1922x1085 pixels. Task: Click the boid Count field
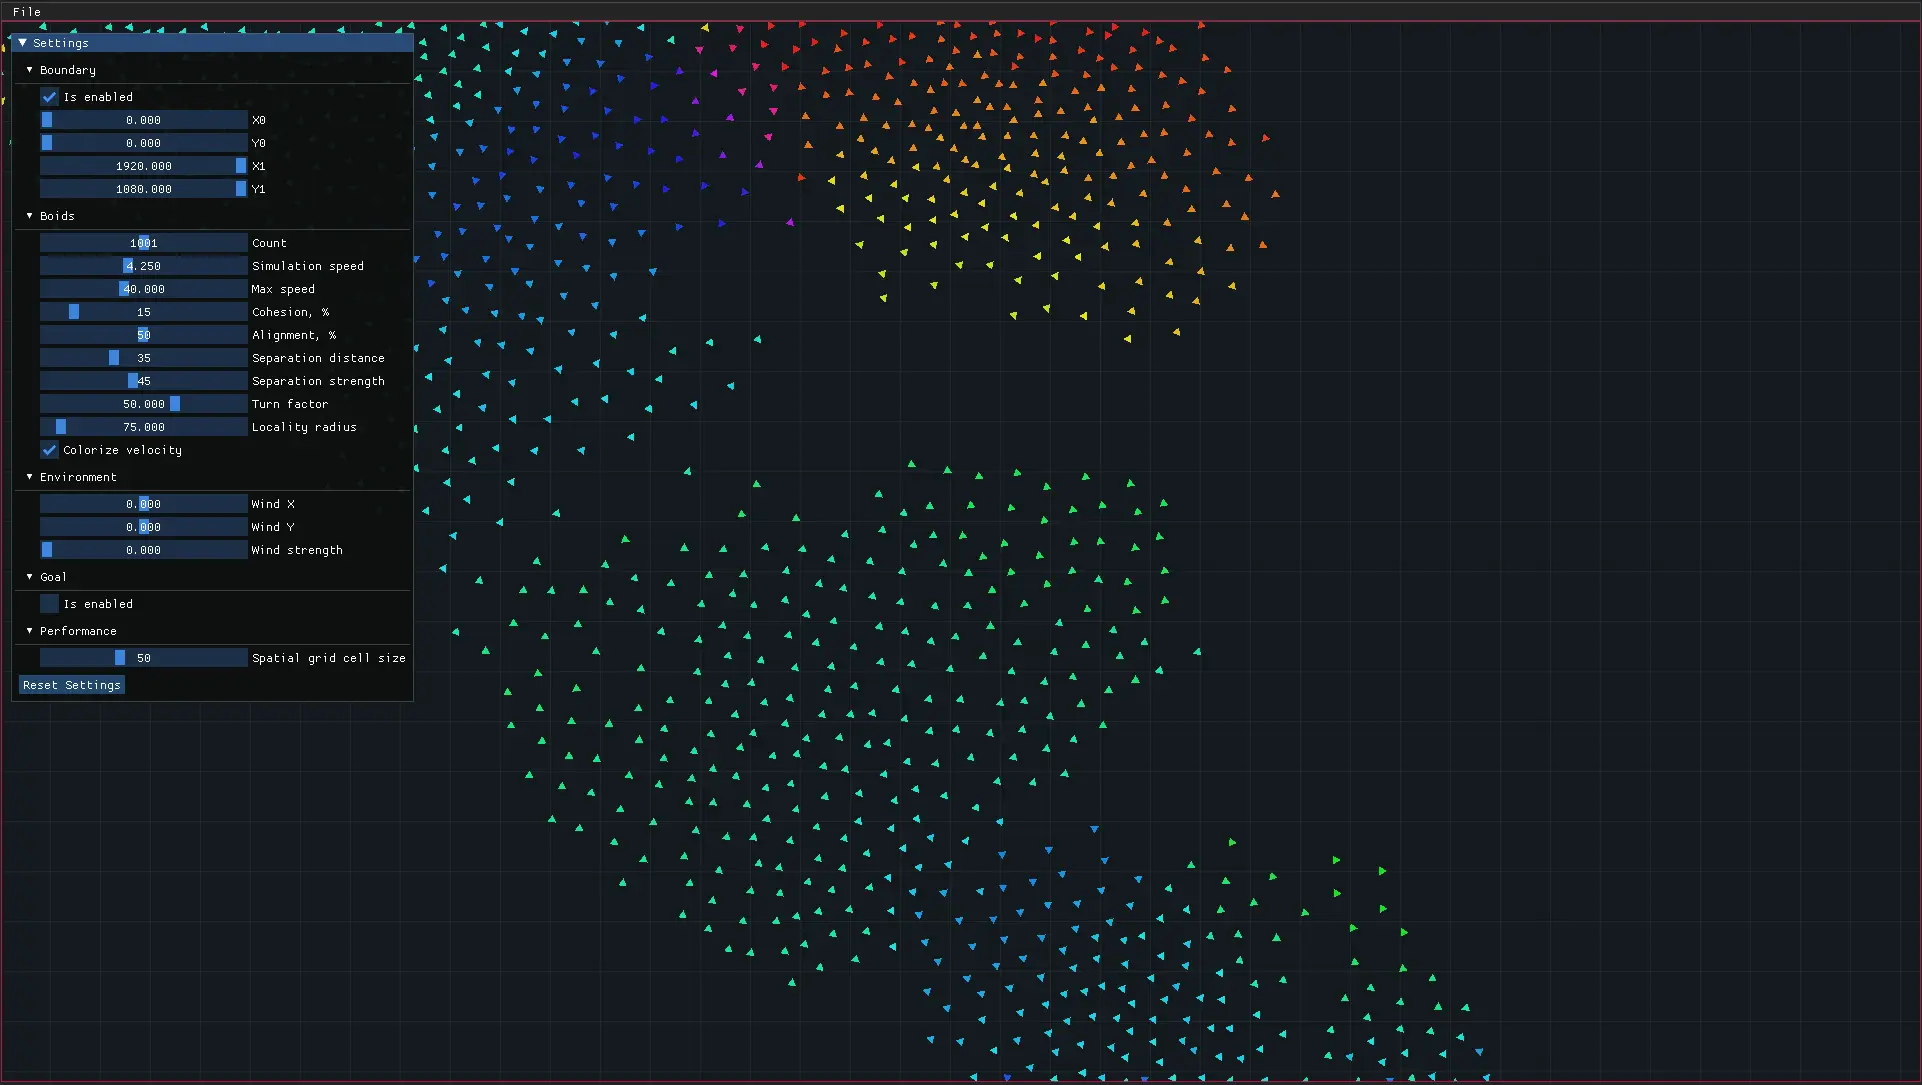point(143,242)
